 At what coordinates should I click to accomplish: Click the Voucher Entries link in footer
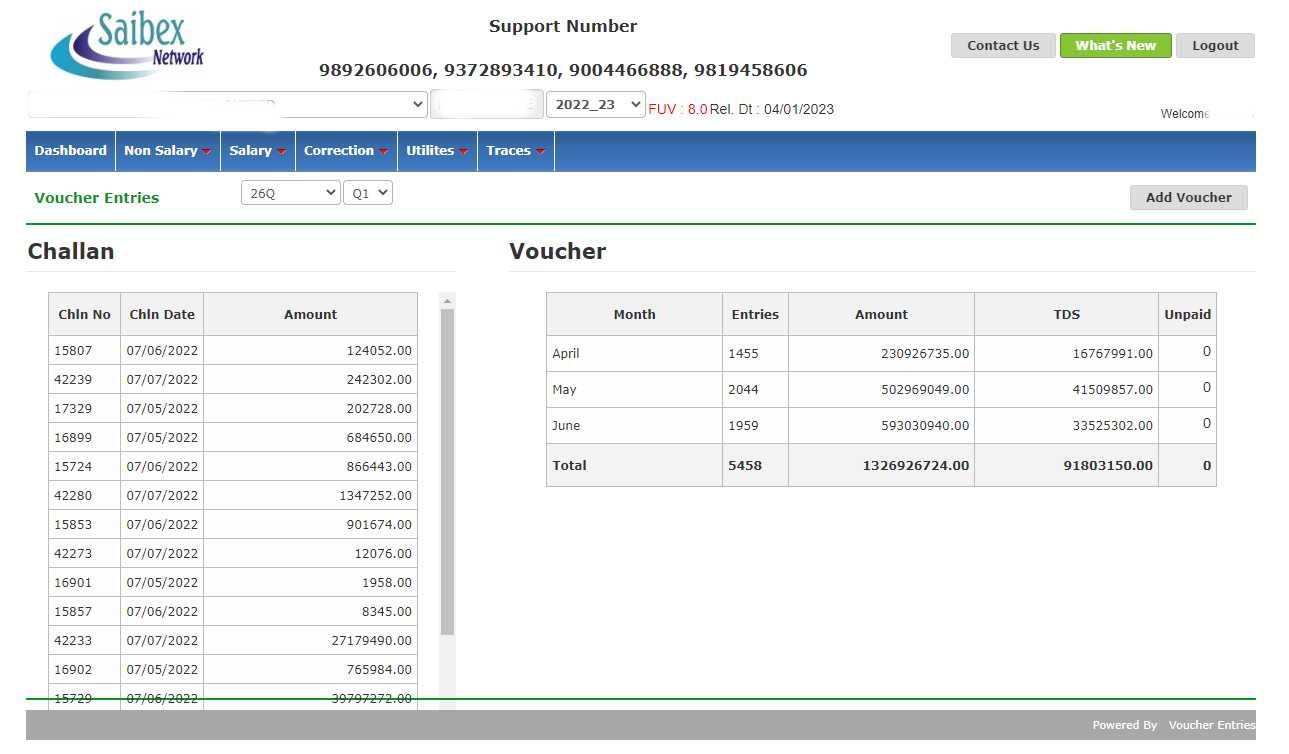[x=1212, y=724]
